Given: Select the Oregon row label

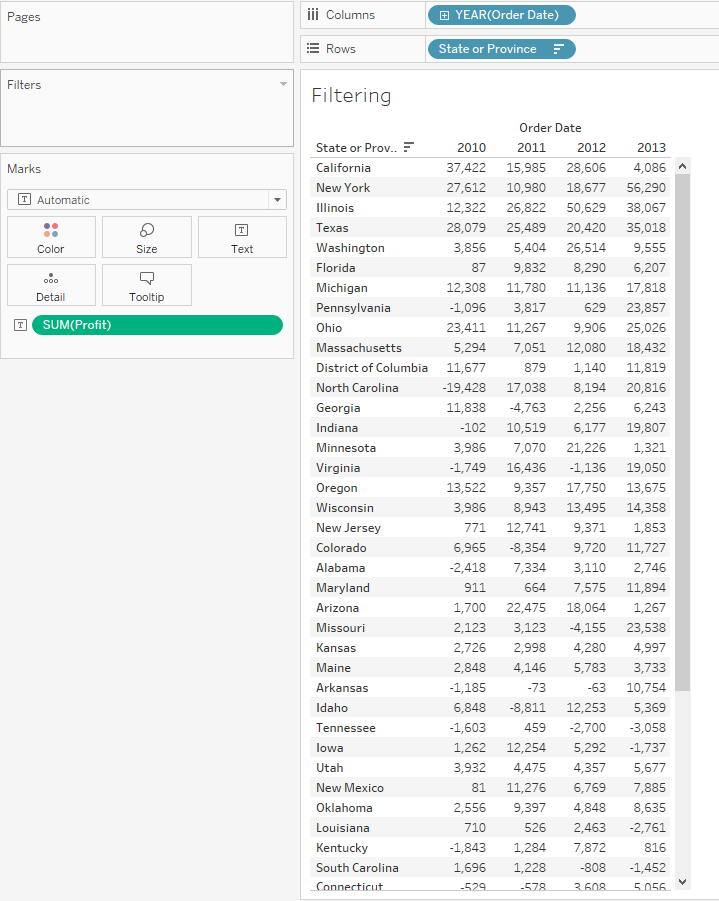Looking at the screenshot, I should tap(337, 488).
